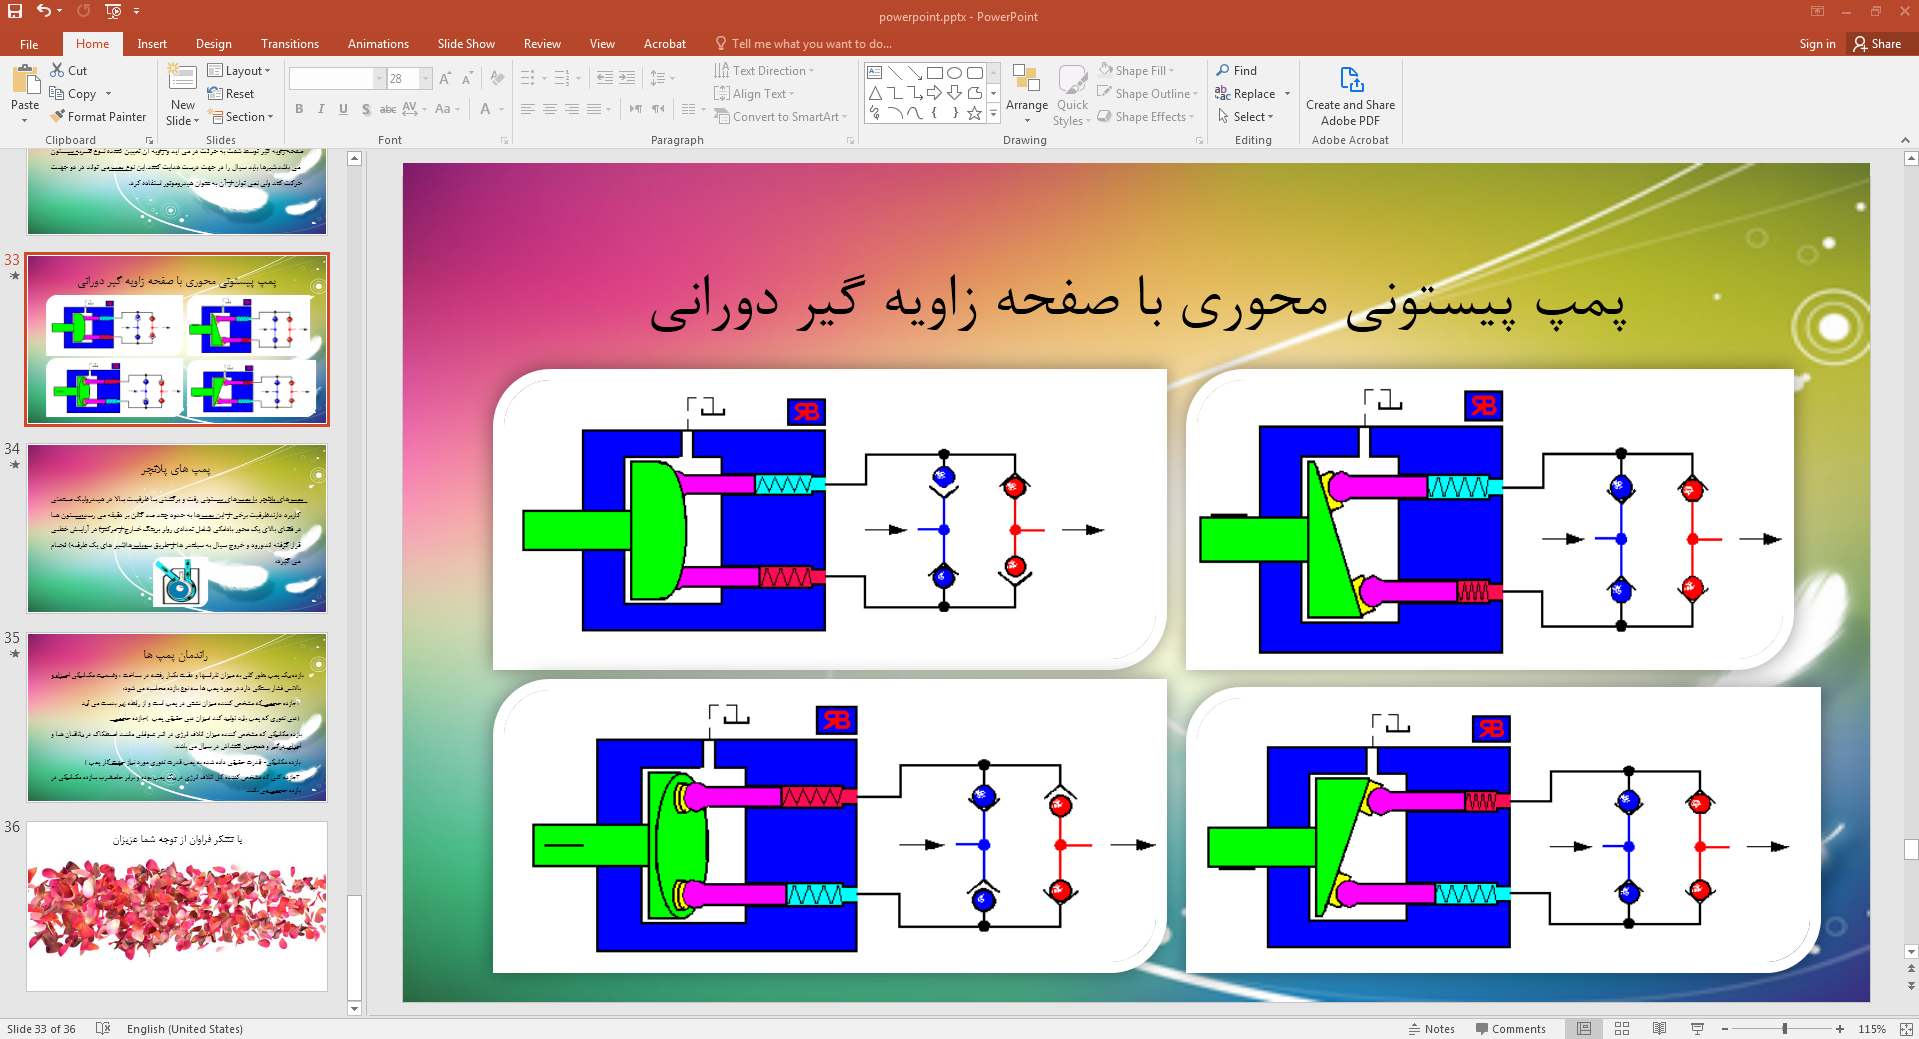Toggle Strikethrough formatting

tap(388, 109)
